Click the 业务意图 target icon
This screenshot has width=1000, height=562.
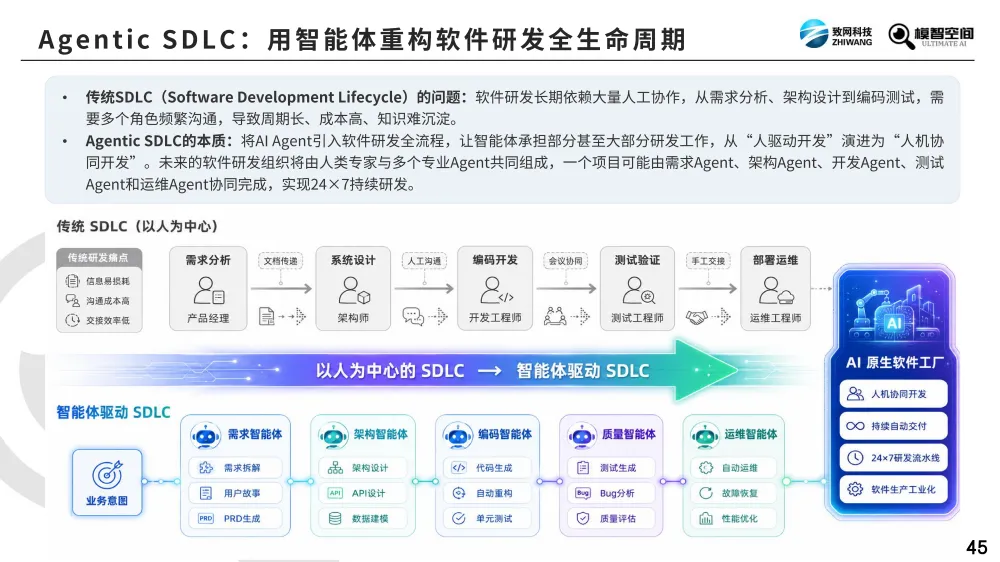(x=107, y=475)
